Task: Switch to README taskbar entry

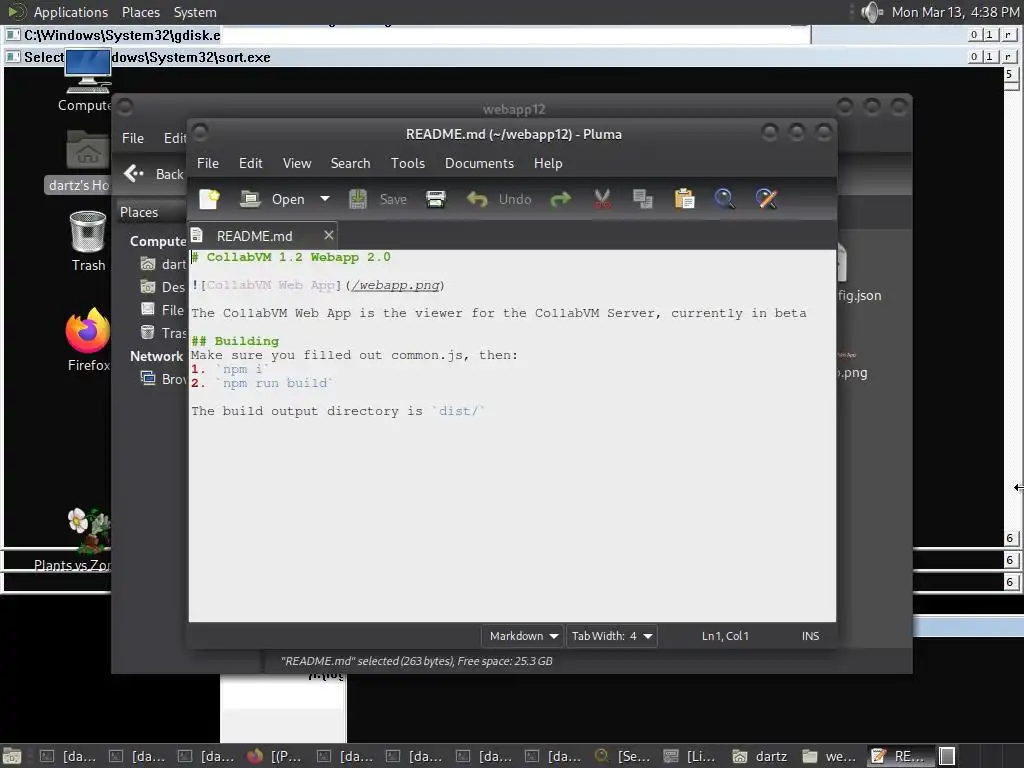Action: [899, 756]
